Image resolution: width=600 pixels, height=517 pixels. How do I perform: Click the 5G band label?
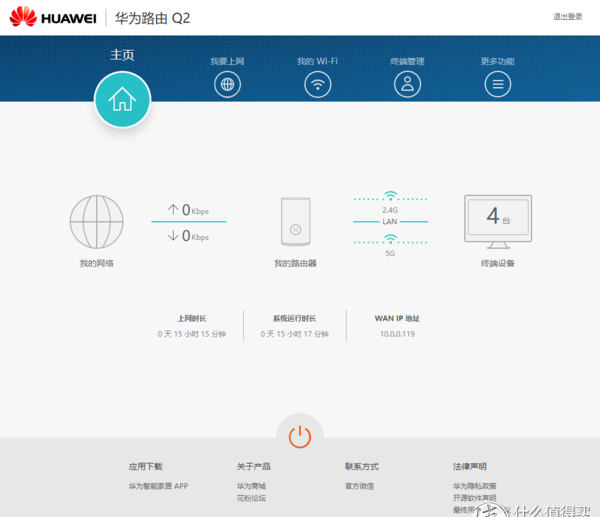390,253
